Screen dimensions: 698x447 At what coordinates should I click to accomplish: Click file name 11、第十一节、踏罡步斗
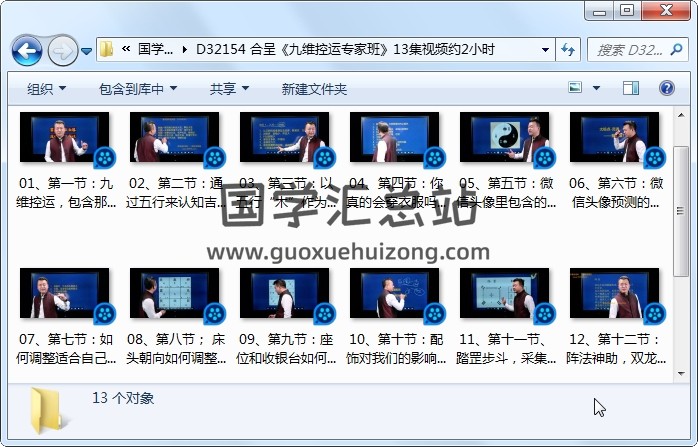coord(506,349)
